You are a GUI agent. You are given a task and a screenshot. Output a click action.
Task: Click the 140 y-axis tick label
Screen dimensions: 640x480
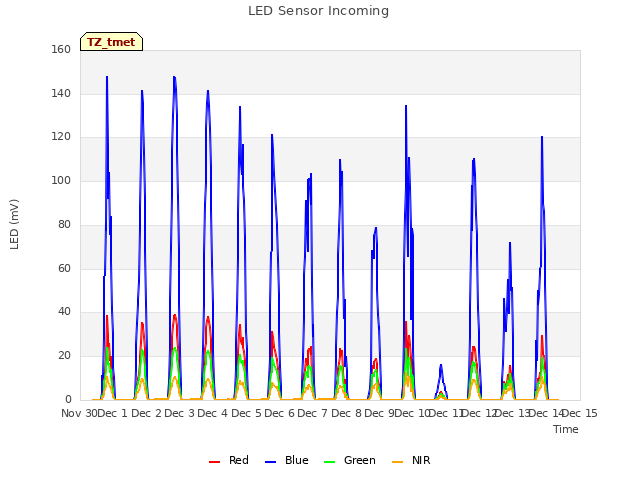61,93
